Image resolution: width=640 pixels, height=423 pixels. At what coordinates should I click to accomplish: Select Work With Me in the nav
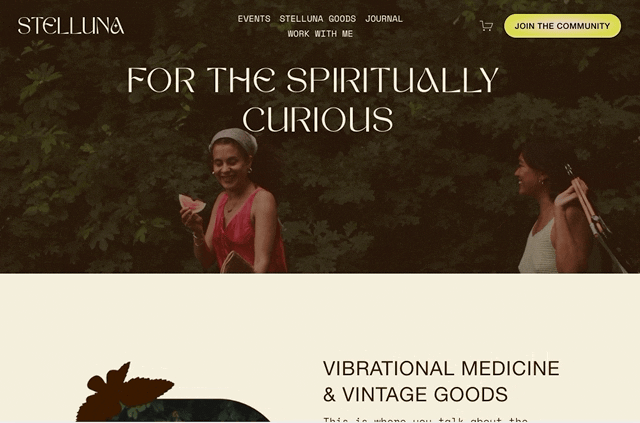(320, 34)
